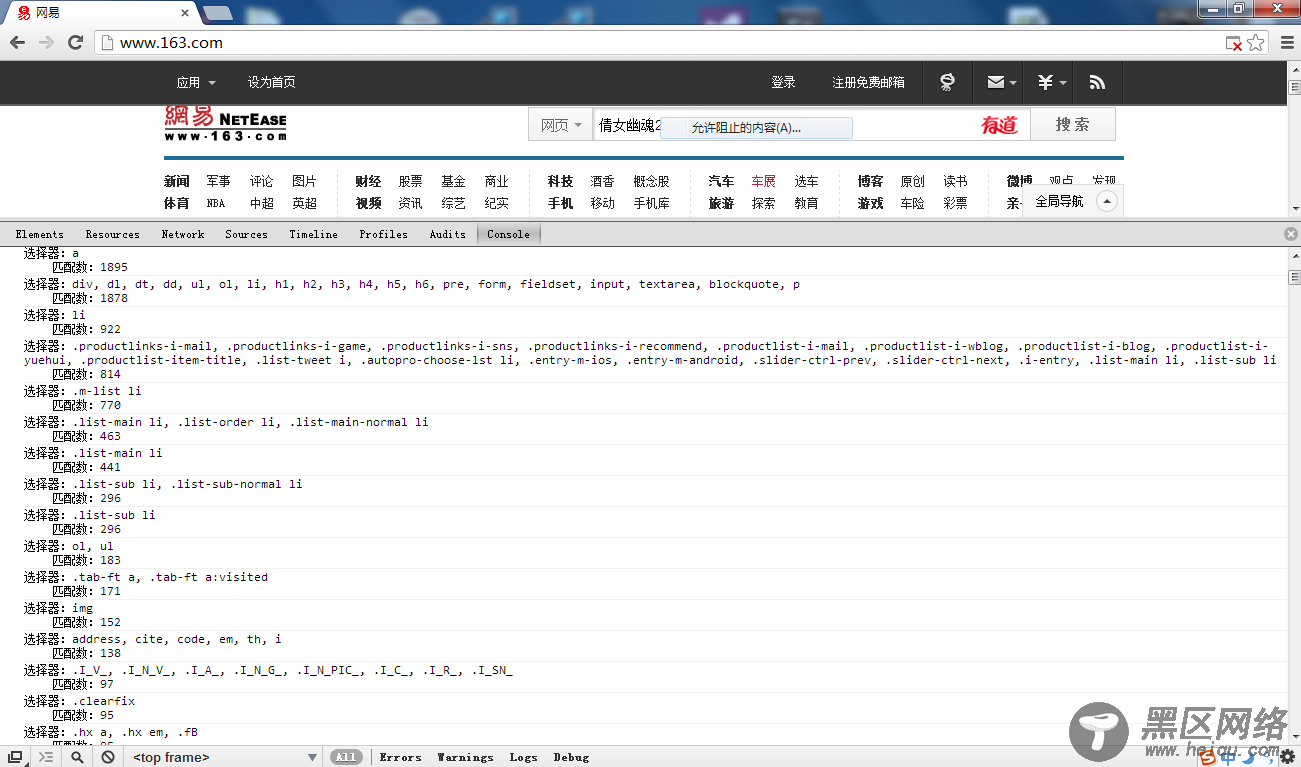
Task: Open a new browser tab
Action: coord(217,13)
